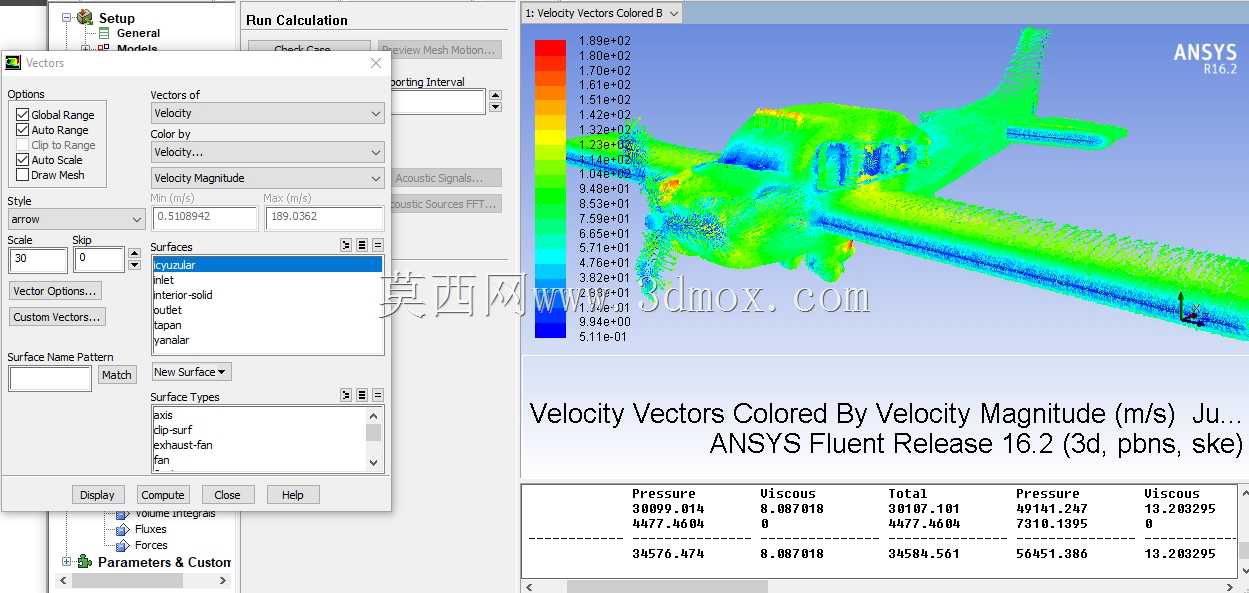This screenshot has width=1249, height=593.
Task: Open the Velocity Magnitude dropdown
Action: tap(267, 178)
